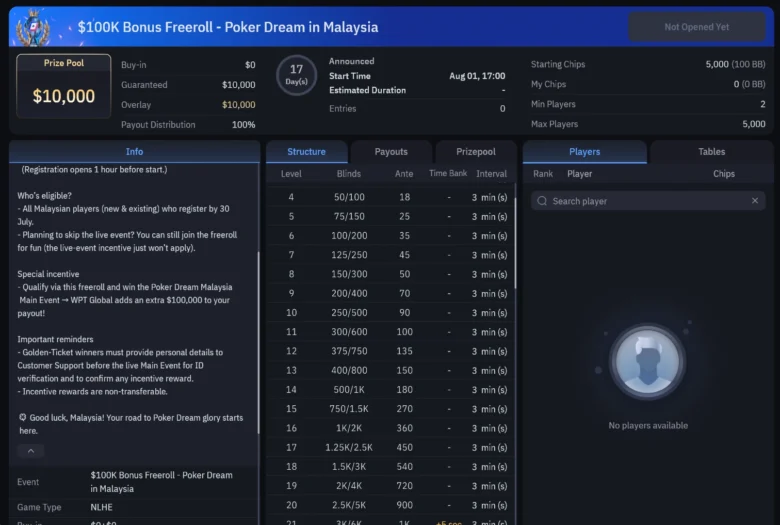Click the Not Opened Yet button
780x525 pixels.
coord(696,27)
